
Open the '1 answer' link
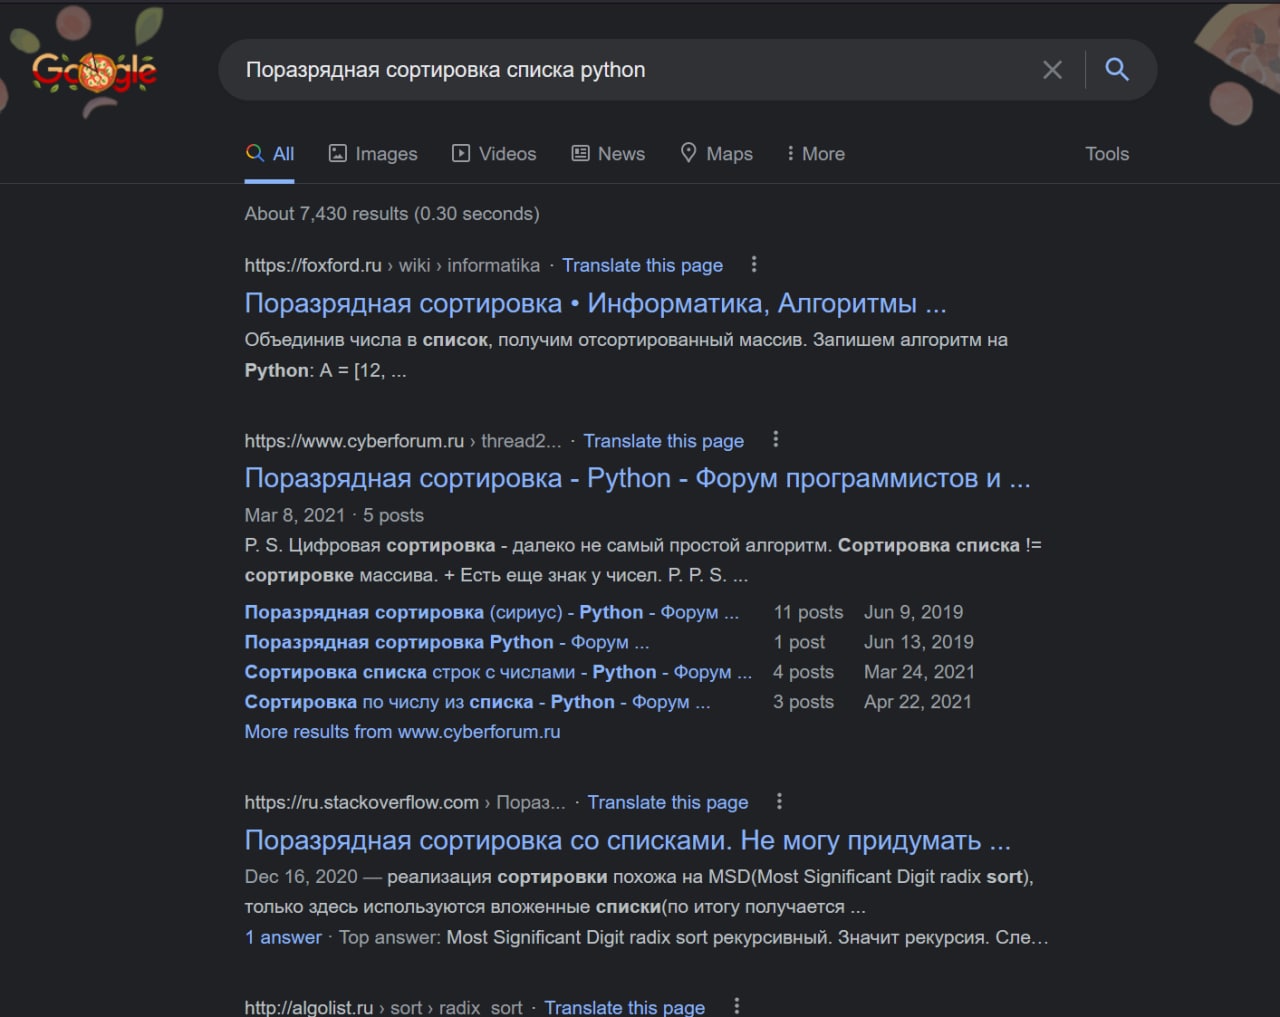283,938
